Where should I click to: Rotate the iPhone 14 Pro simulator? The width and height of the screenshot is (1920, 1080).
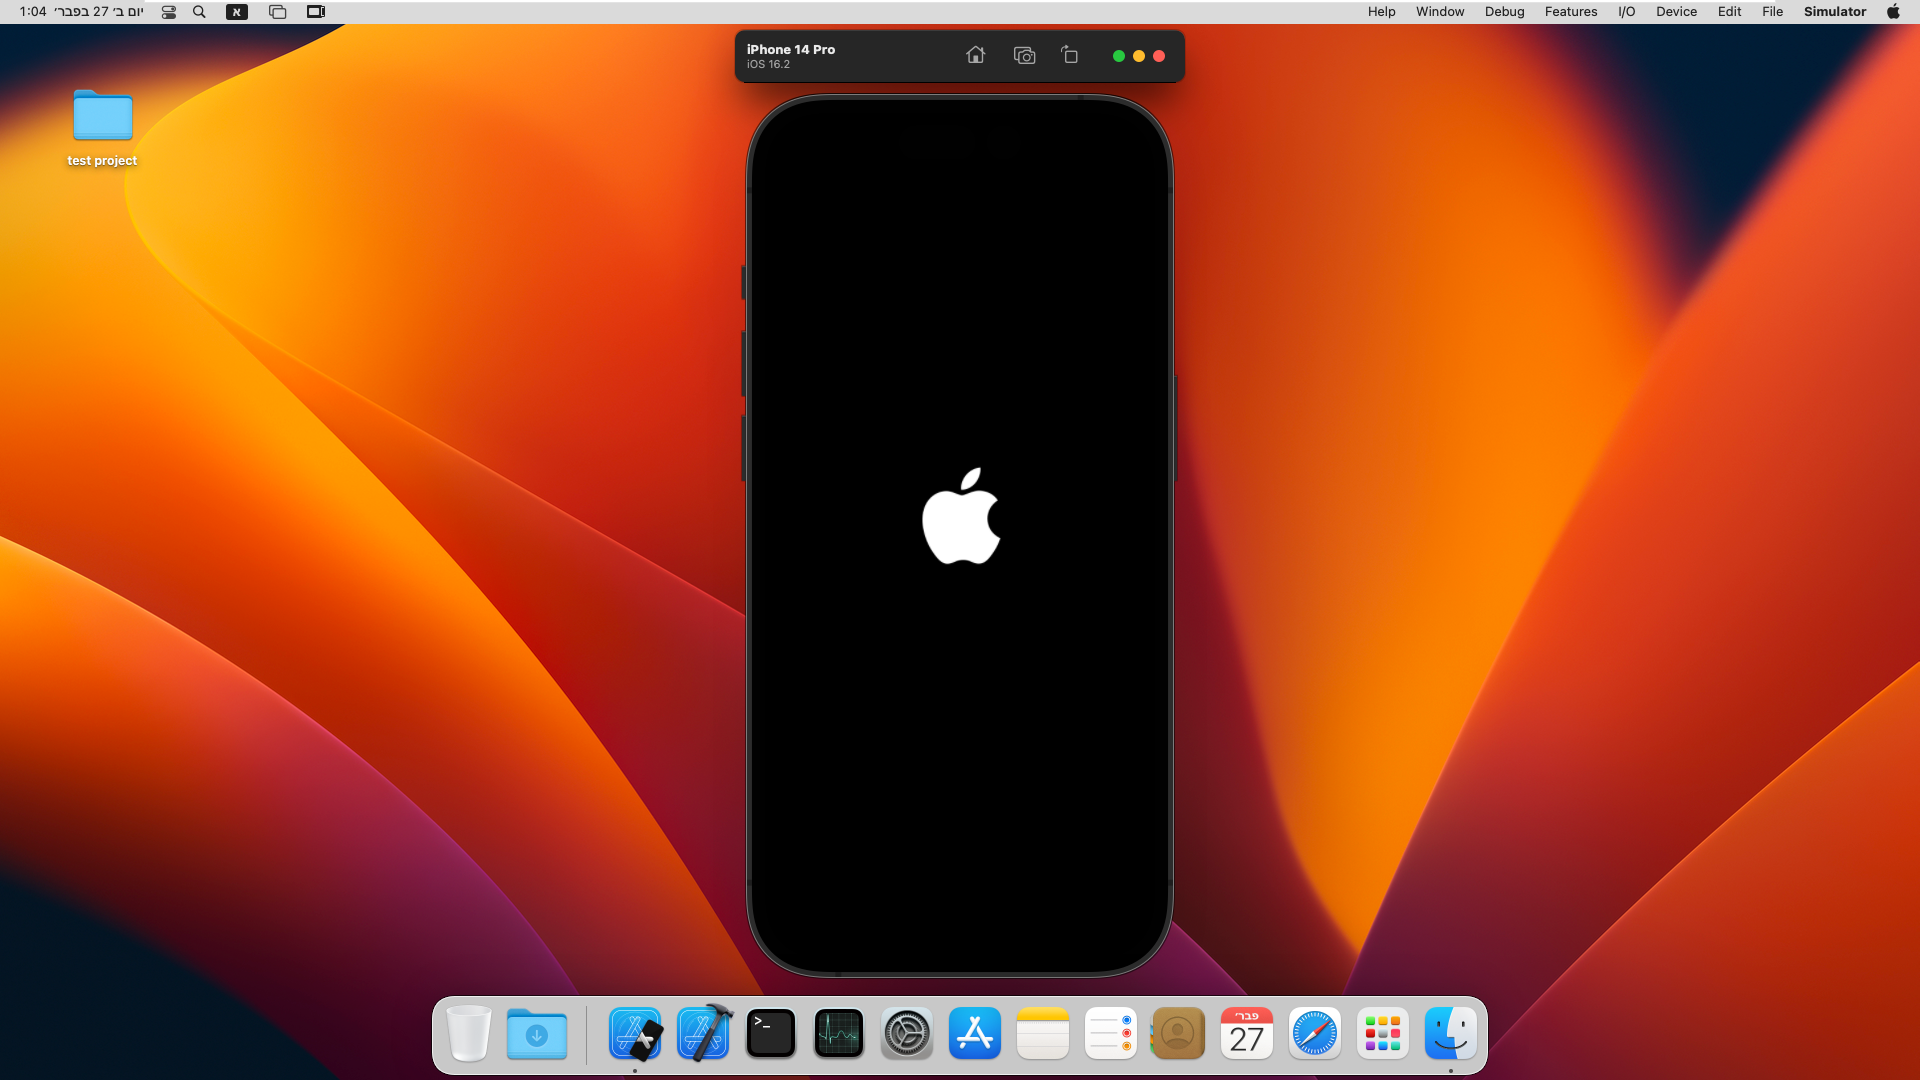1070,55
